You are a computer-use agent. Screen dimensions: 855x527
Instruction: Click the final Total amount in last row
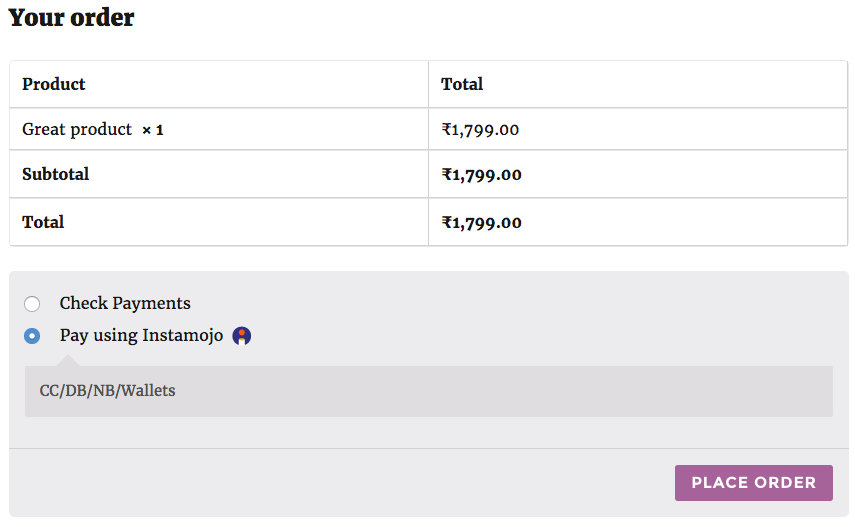pyautogui.click(x=481, y=223)
